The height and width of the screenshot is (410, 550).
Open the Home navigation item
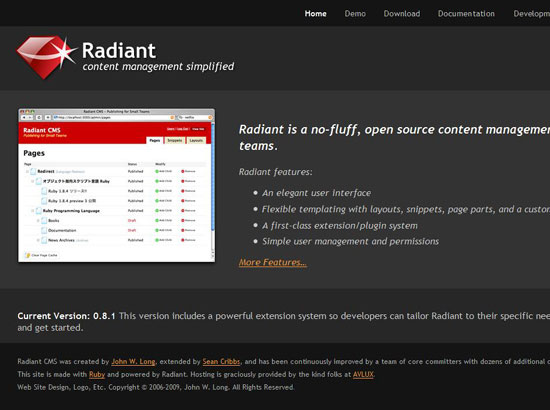point(315,14)
